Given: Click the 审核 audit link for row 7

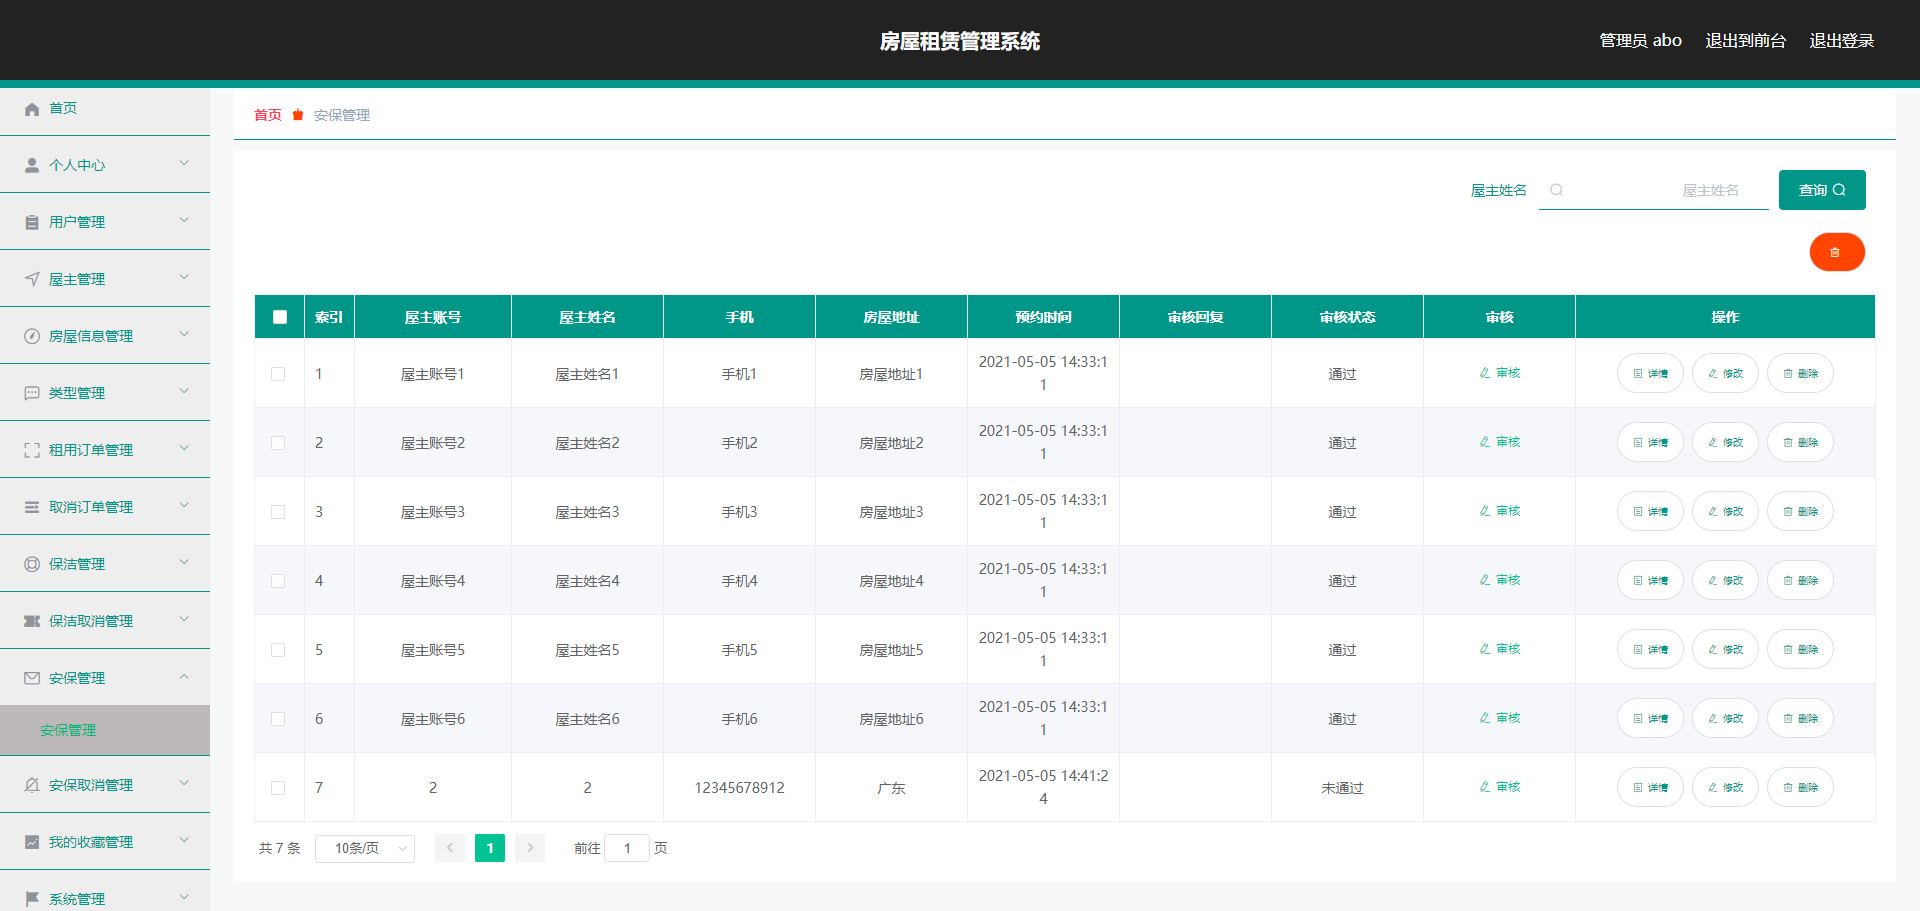Looking at the screenshot, I should 1500,787.
